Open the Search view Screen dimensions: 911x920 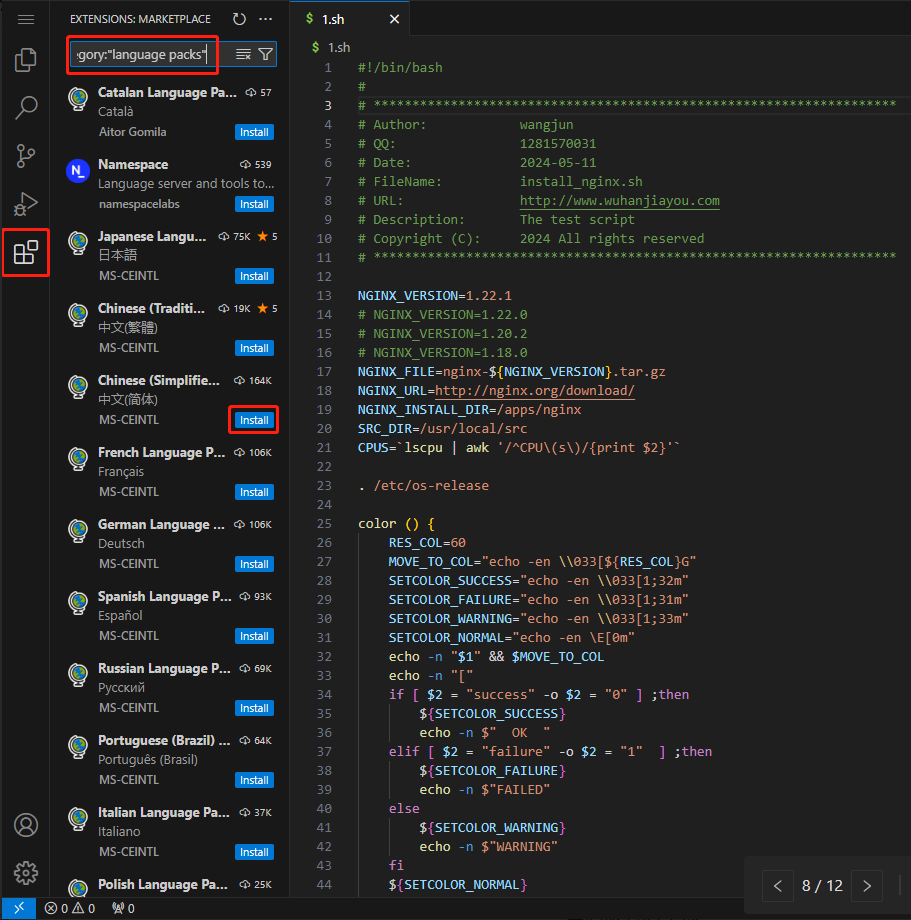(x=26, y=108)
